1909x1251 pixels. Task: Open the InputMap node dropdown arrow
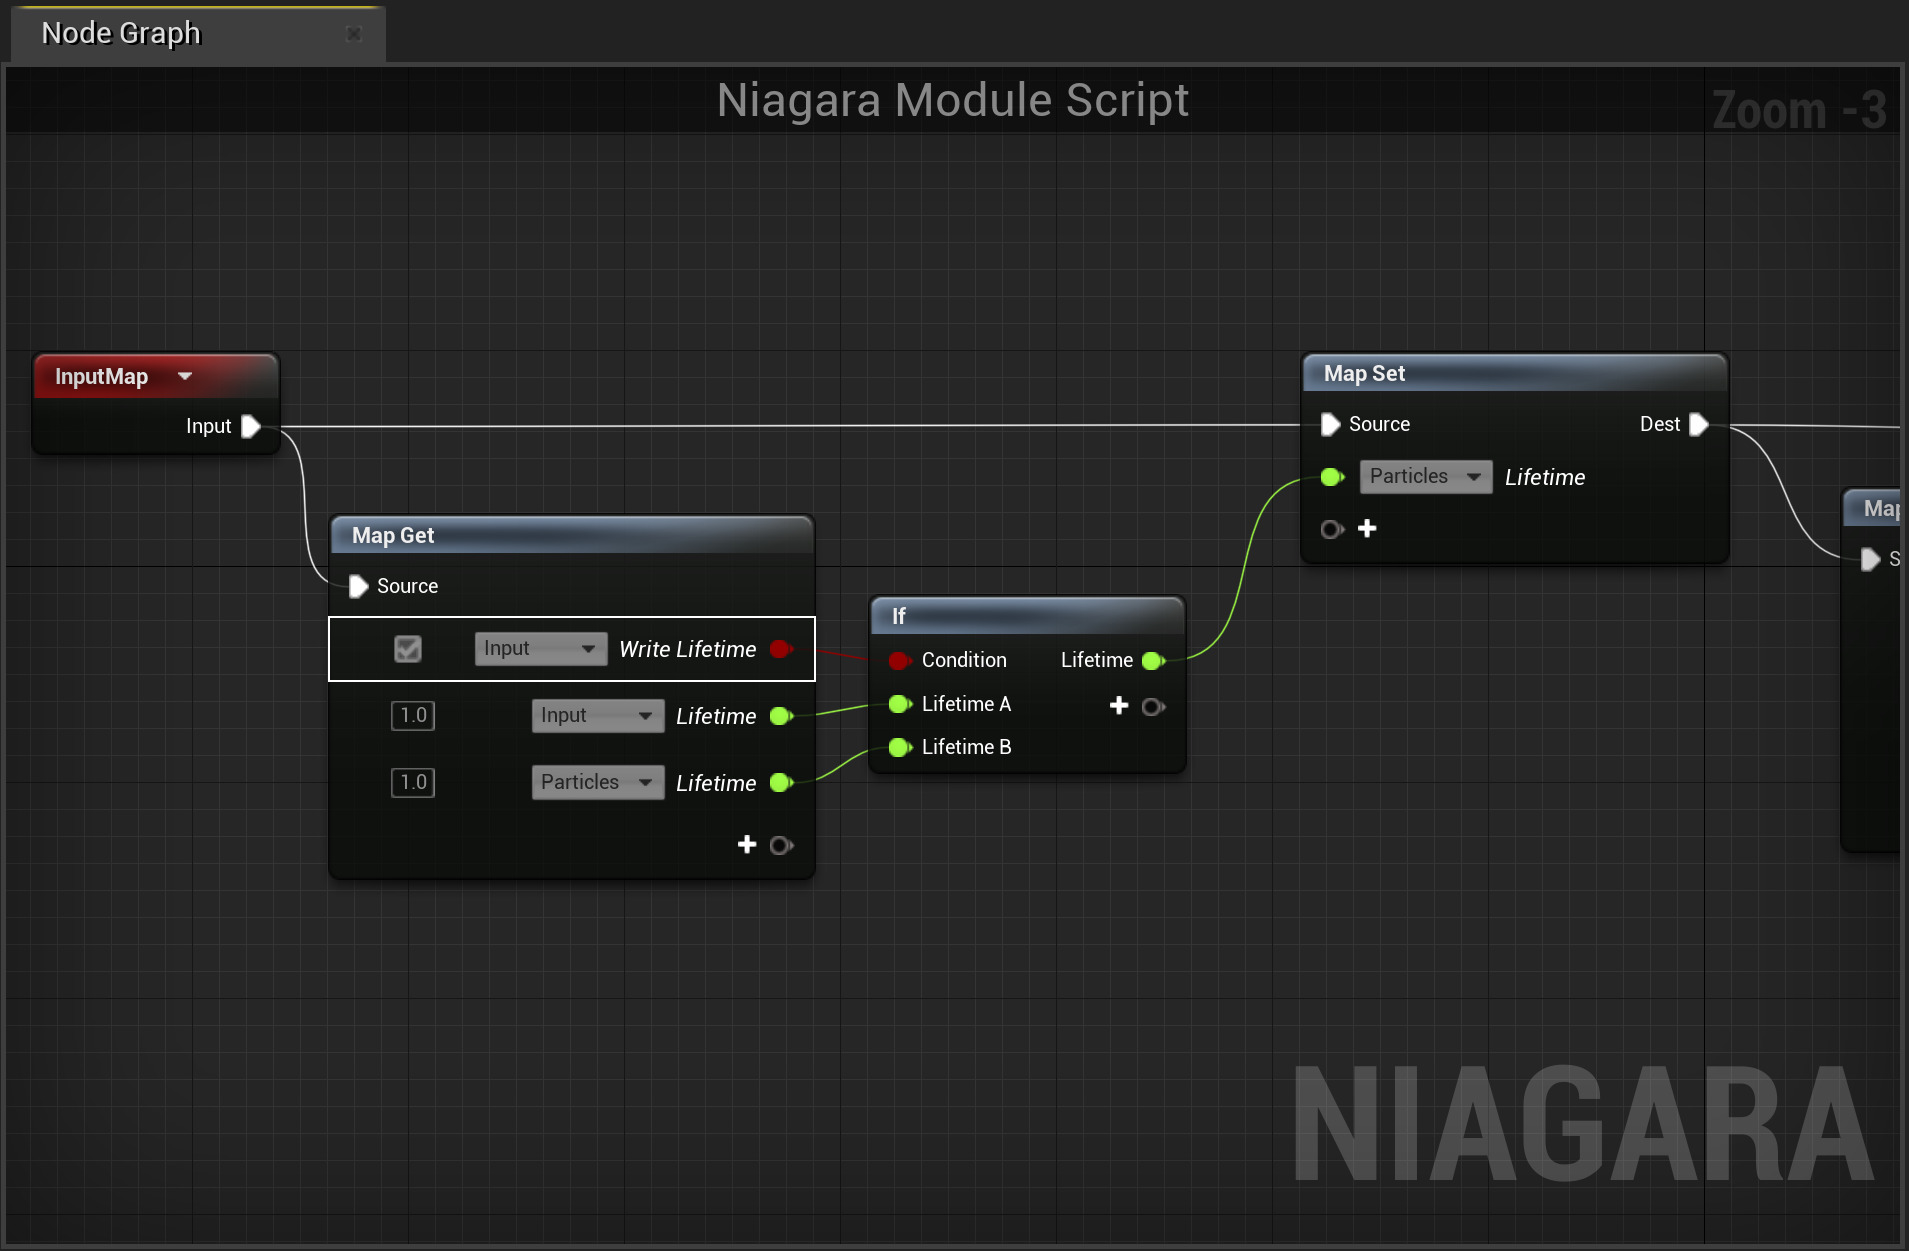pos(185,376)
